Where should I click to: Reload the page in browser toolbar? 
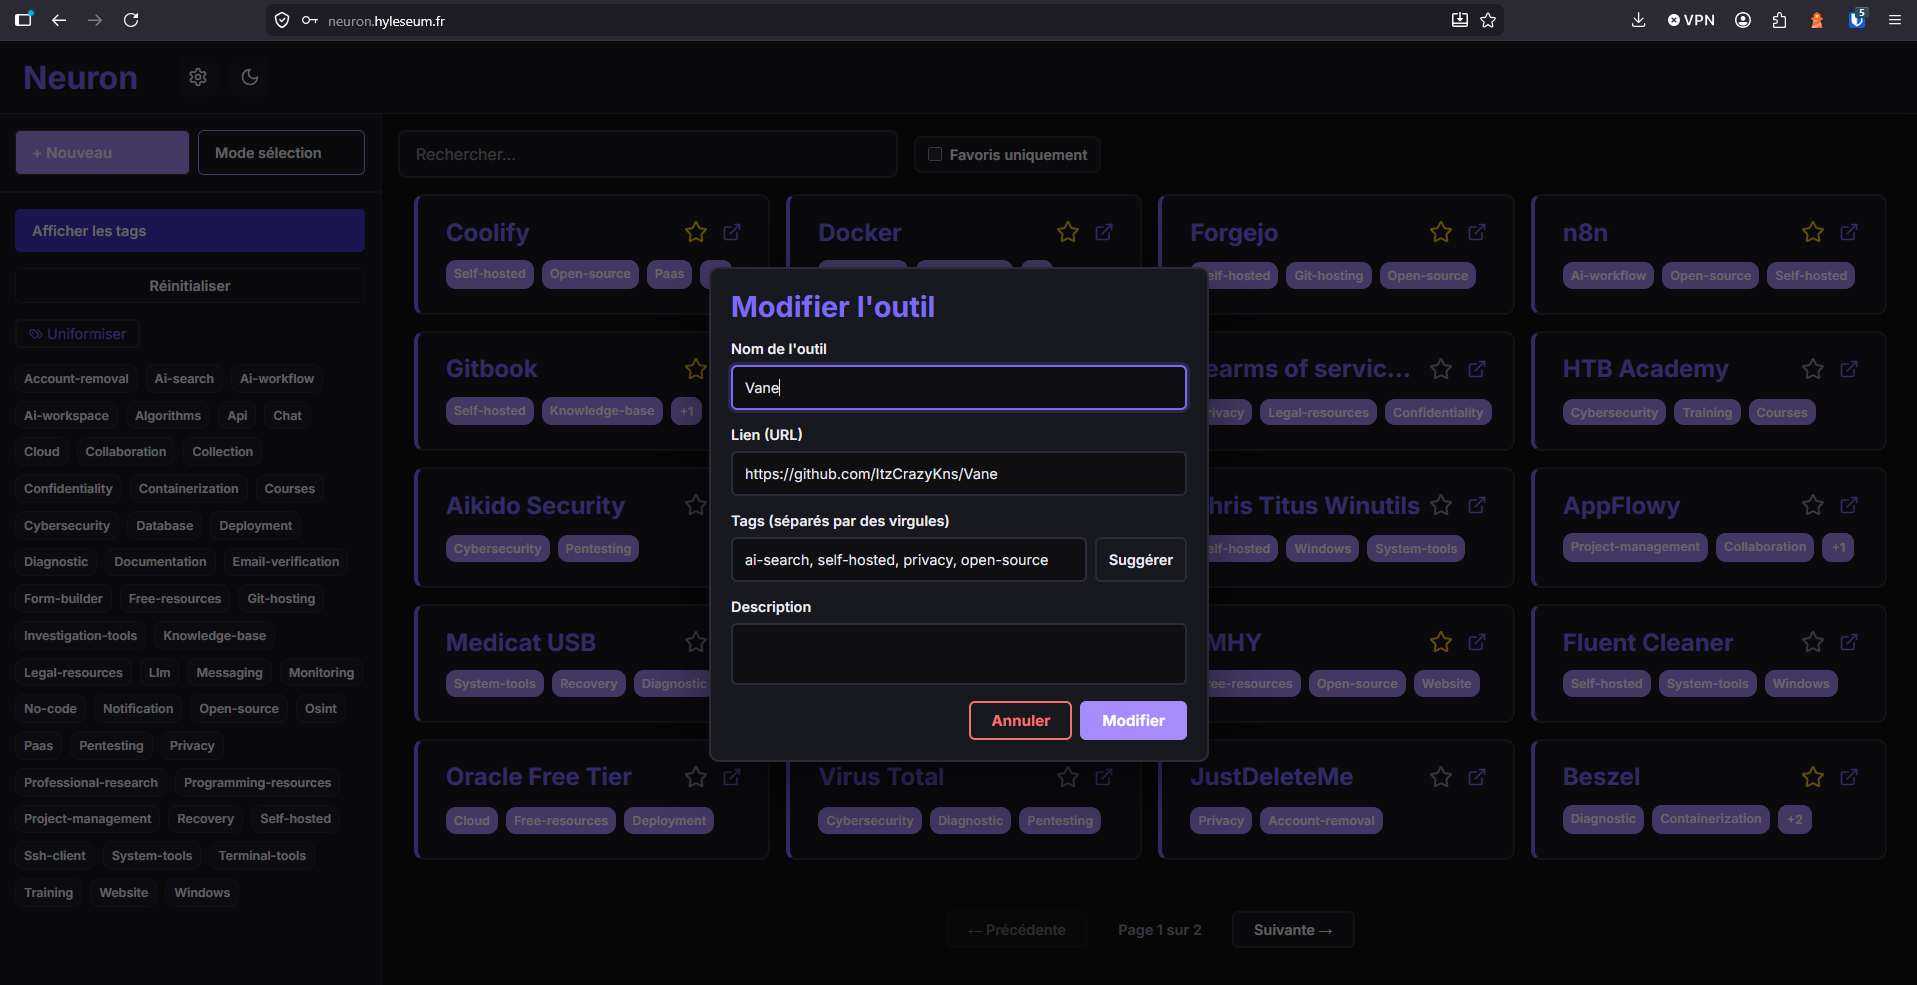pos(131,20)
